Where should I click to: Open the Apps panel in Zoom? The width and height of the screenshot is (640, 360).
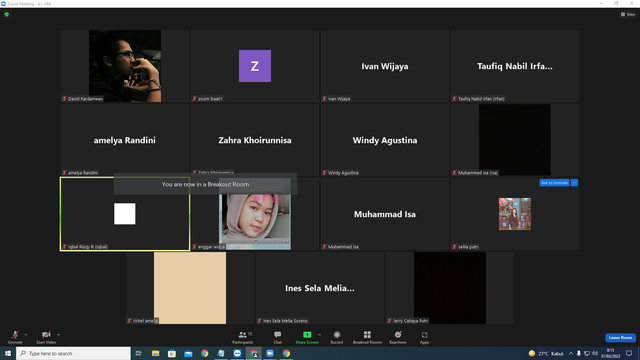coord(424,337)
